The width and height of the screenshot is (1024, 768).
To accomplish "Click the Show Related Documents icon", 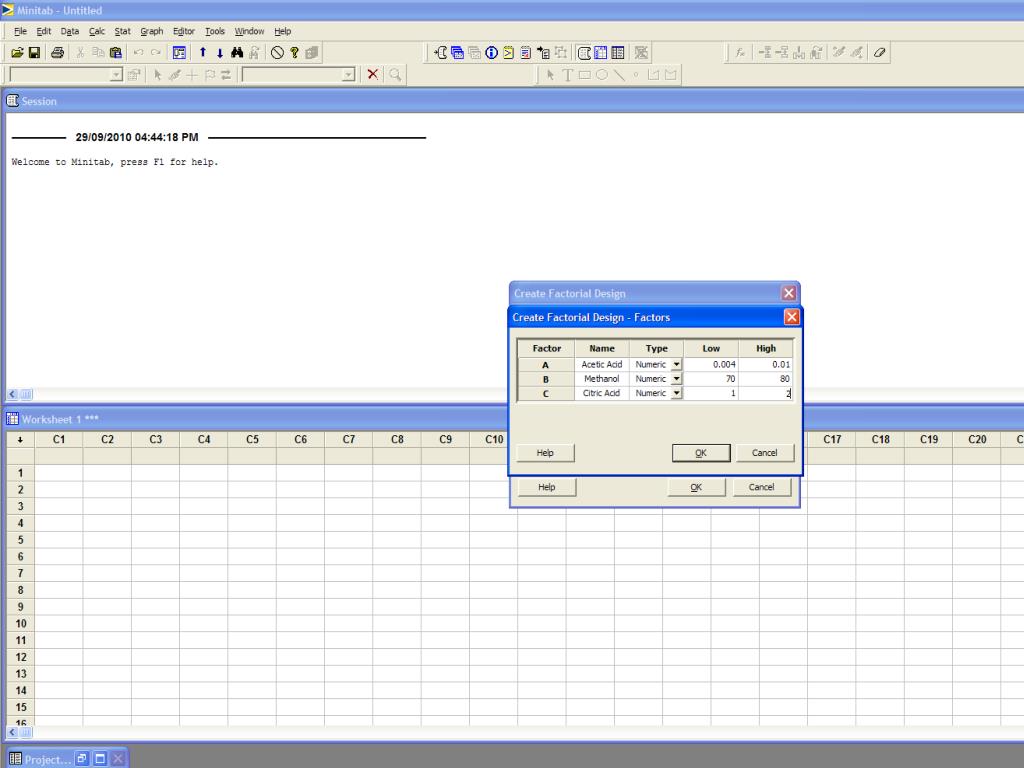I will [x=542, y=53].
